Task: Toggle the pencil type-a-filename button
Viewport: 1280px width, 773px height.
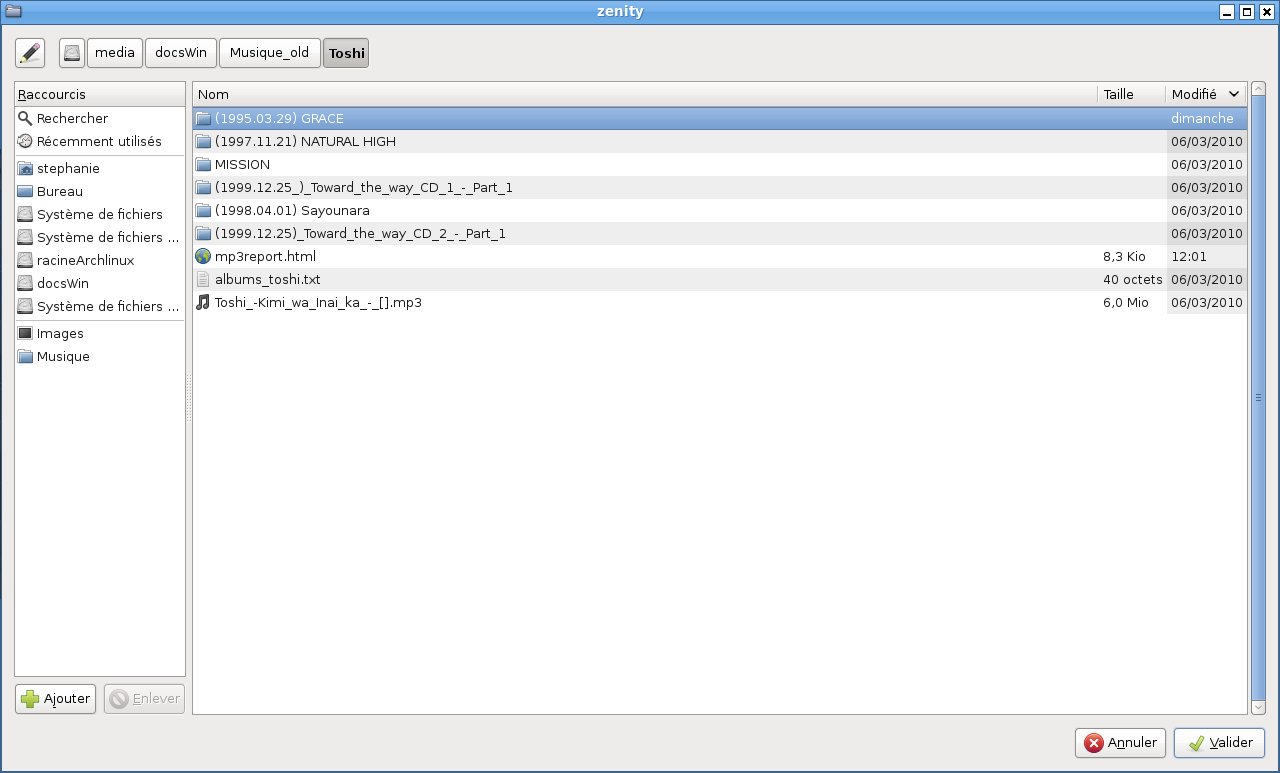Action: (30, 53)
